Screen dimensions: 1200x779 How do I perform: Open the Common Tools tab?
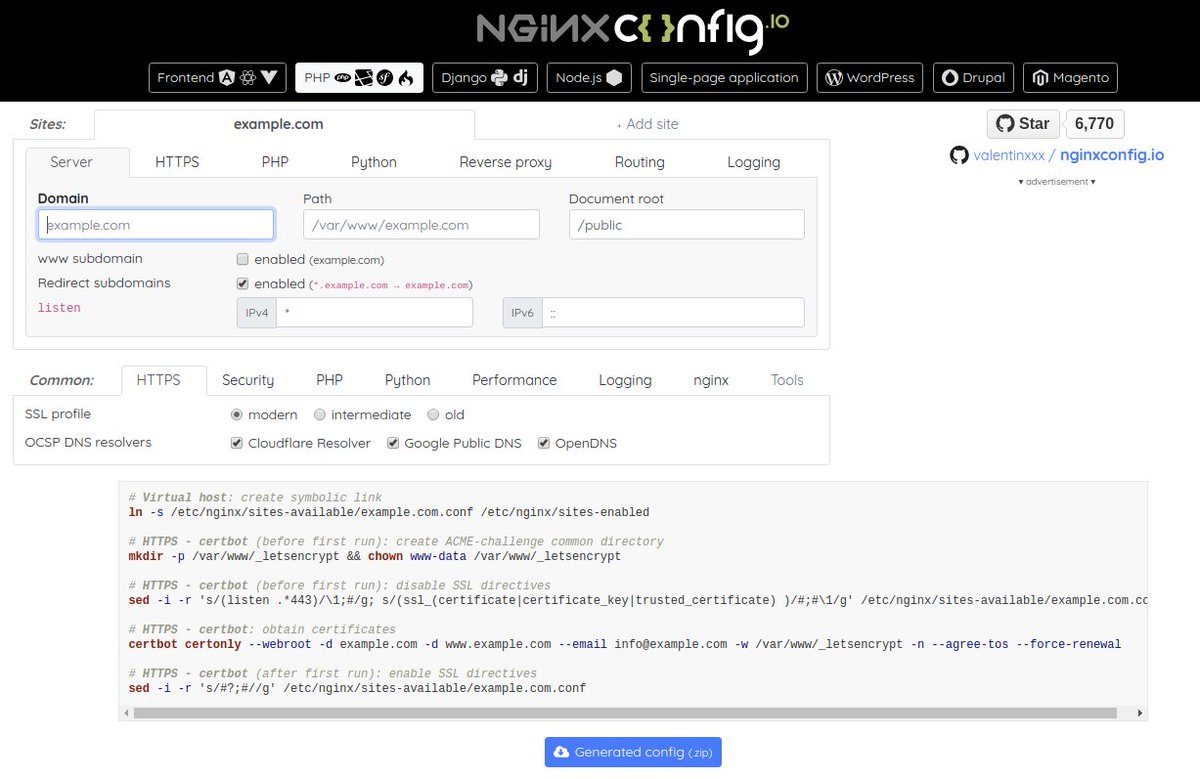787,380
